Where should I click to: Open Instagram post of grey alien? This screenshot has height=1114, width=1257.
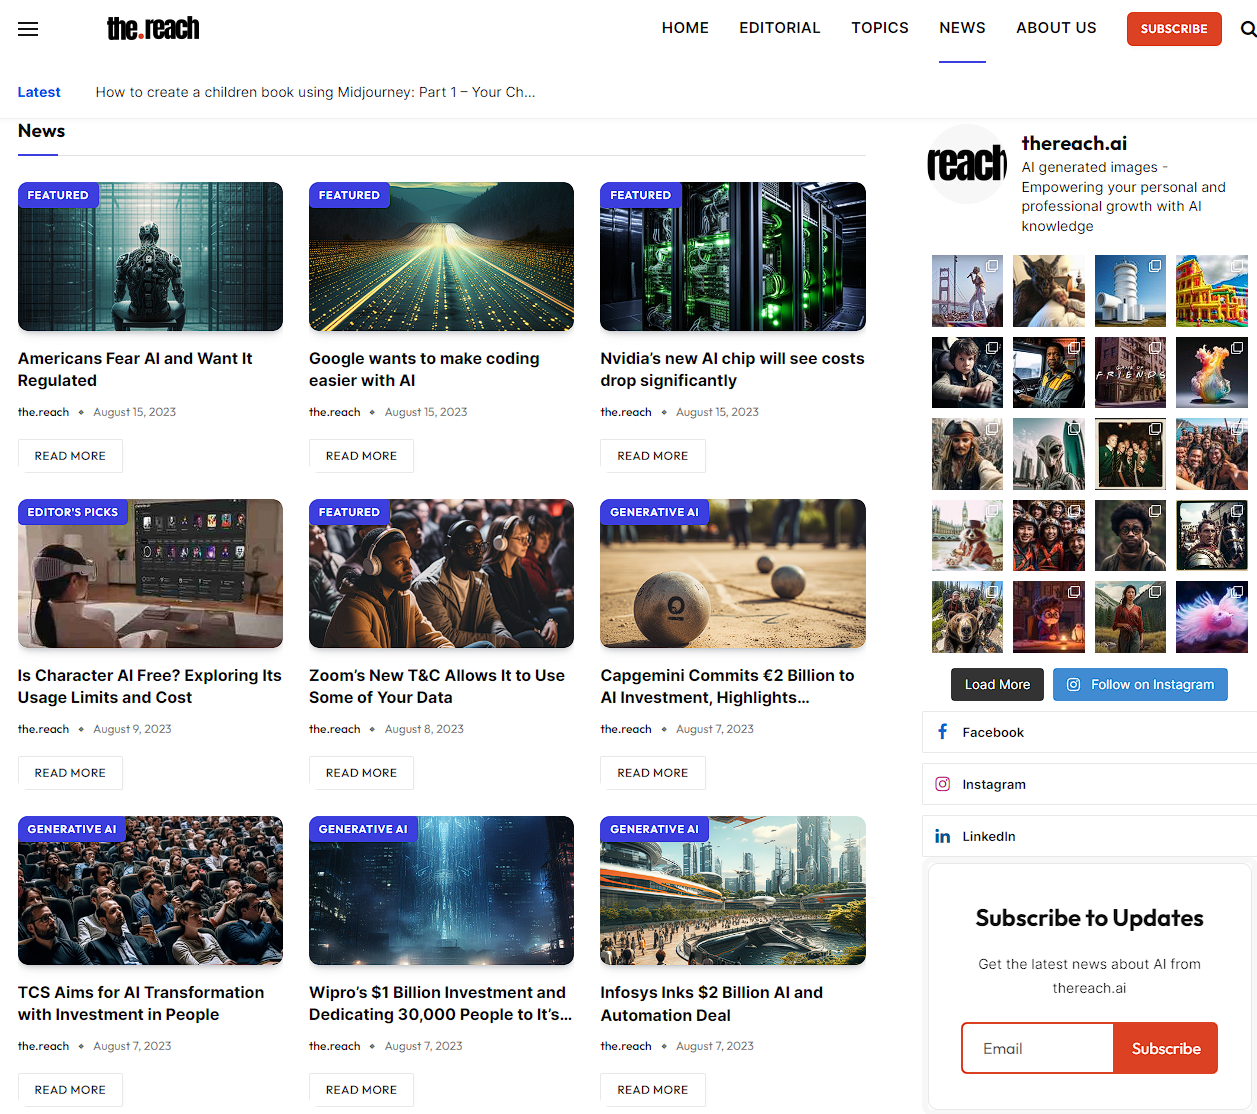(1049, 454)
